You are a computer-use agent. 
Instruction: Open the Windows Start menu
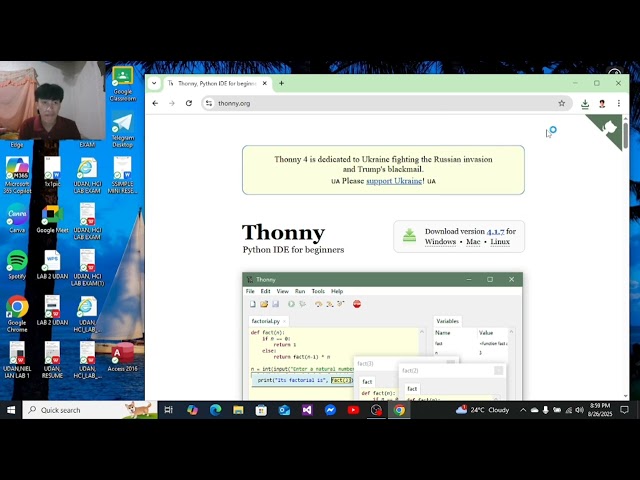pyautogui.click(x=11, y=410)
